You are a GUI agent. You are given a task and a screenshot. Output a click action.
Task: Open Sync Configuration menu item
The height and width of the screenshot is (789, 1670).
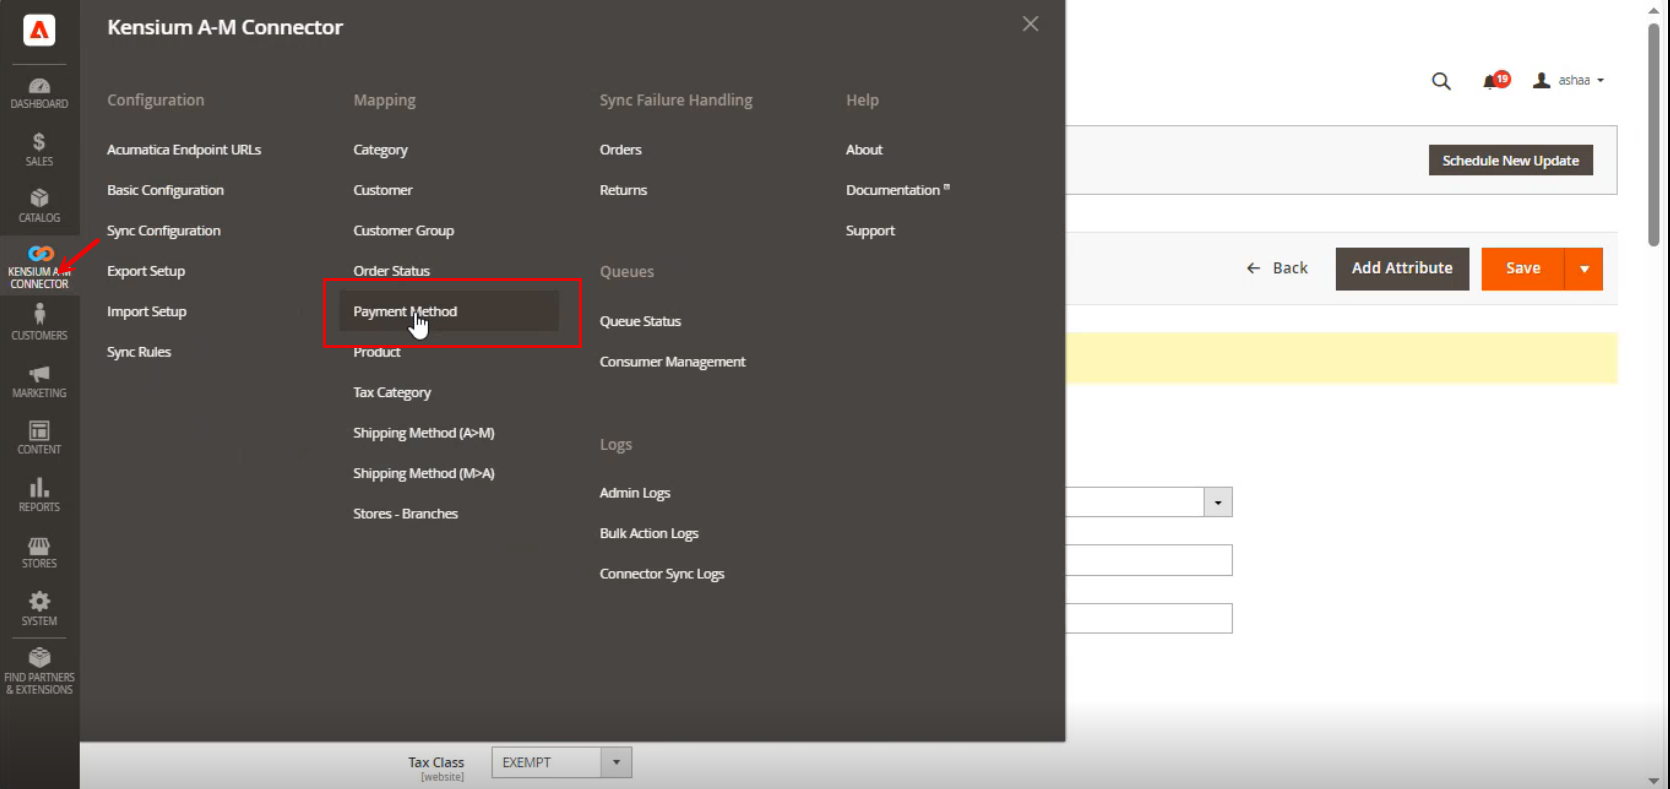(x=164, y=231)
